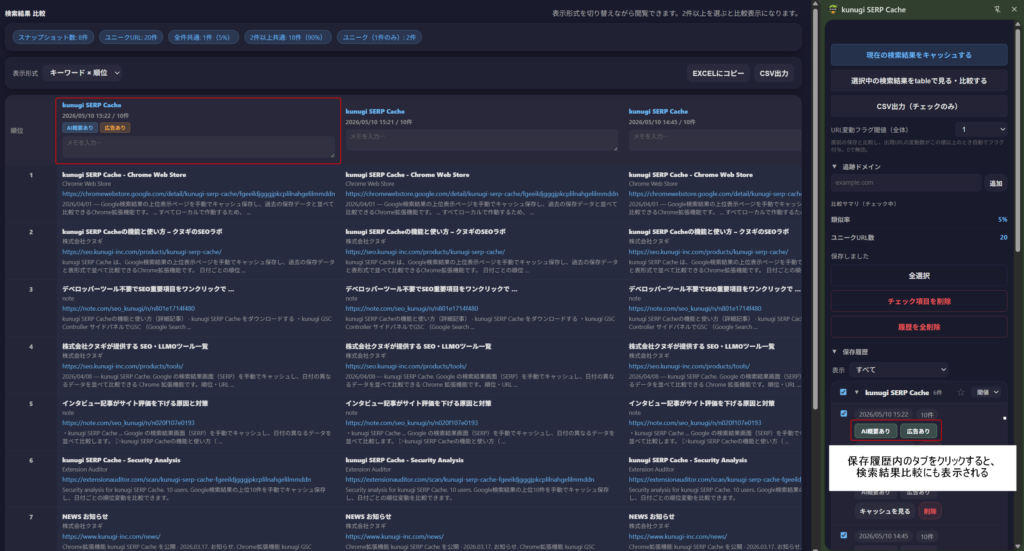1024x551 pixels.
Task: Click the 追加 domain button
Action: click(x=995, y=183)
